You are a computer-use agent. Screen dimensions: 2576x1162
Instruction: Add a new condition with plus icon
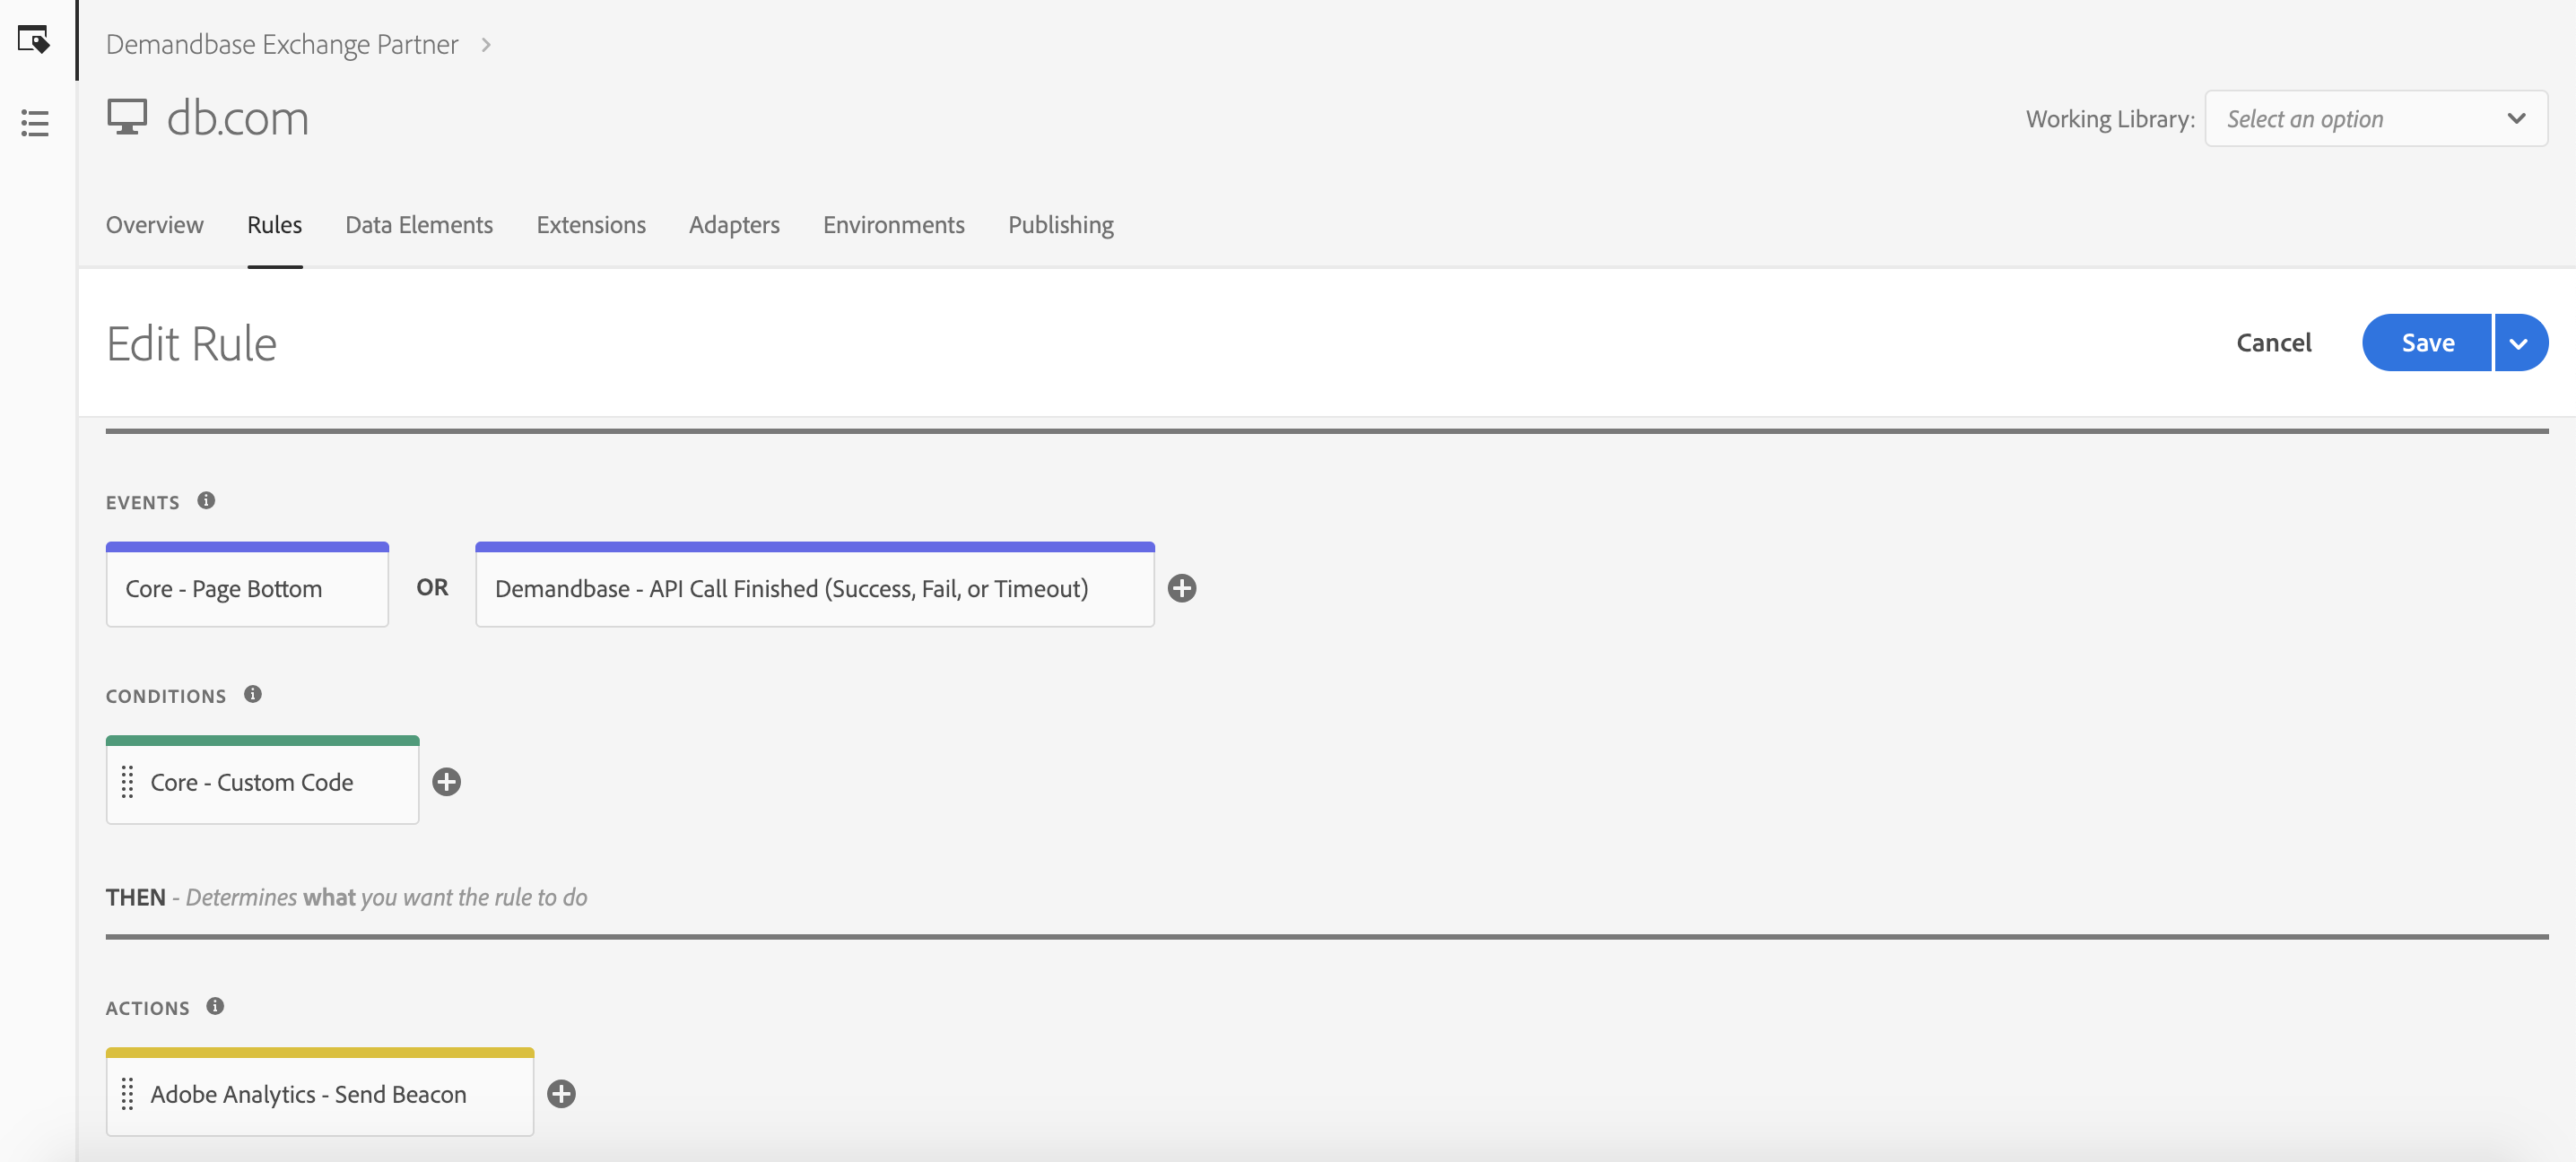446,782
